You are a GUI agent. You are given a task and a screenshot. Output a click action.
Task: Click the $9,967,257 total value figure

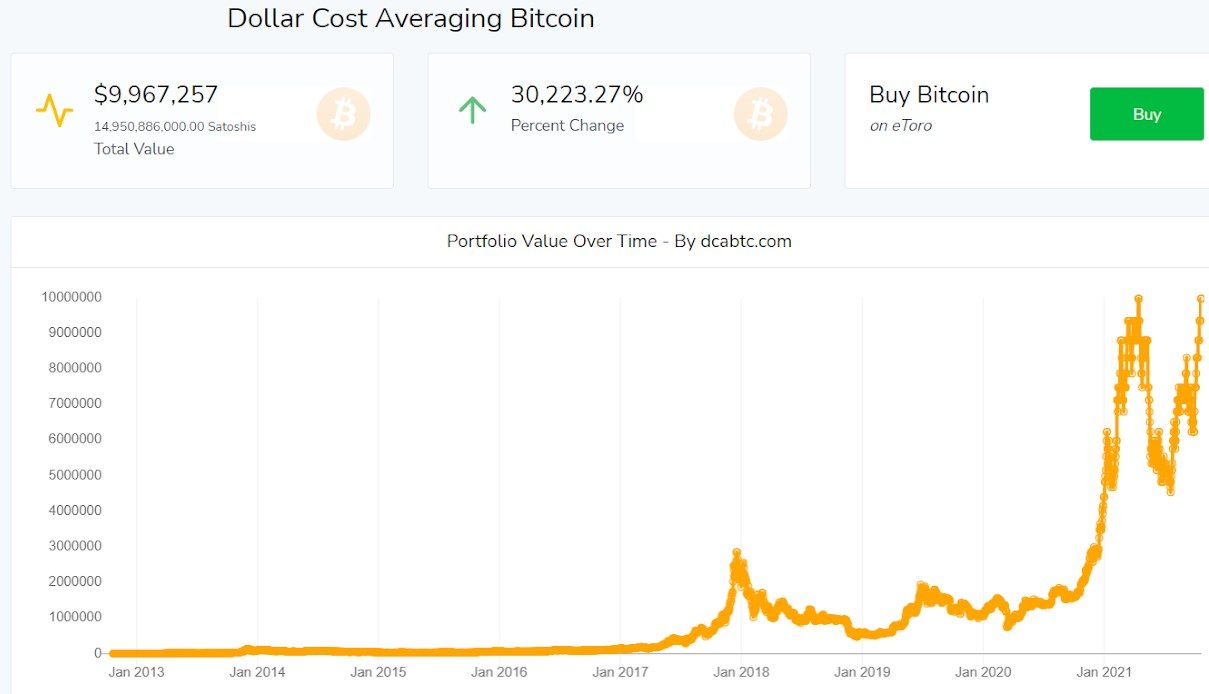[157, 94]
